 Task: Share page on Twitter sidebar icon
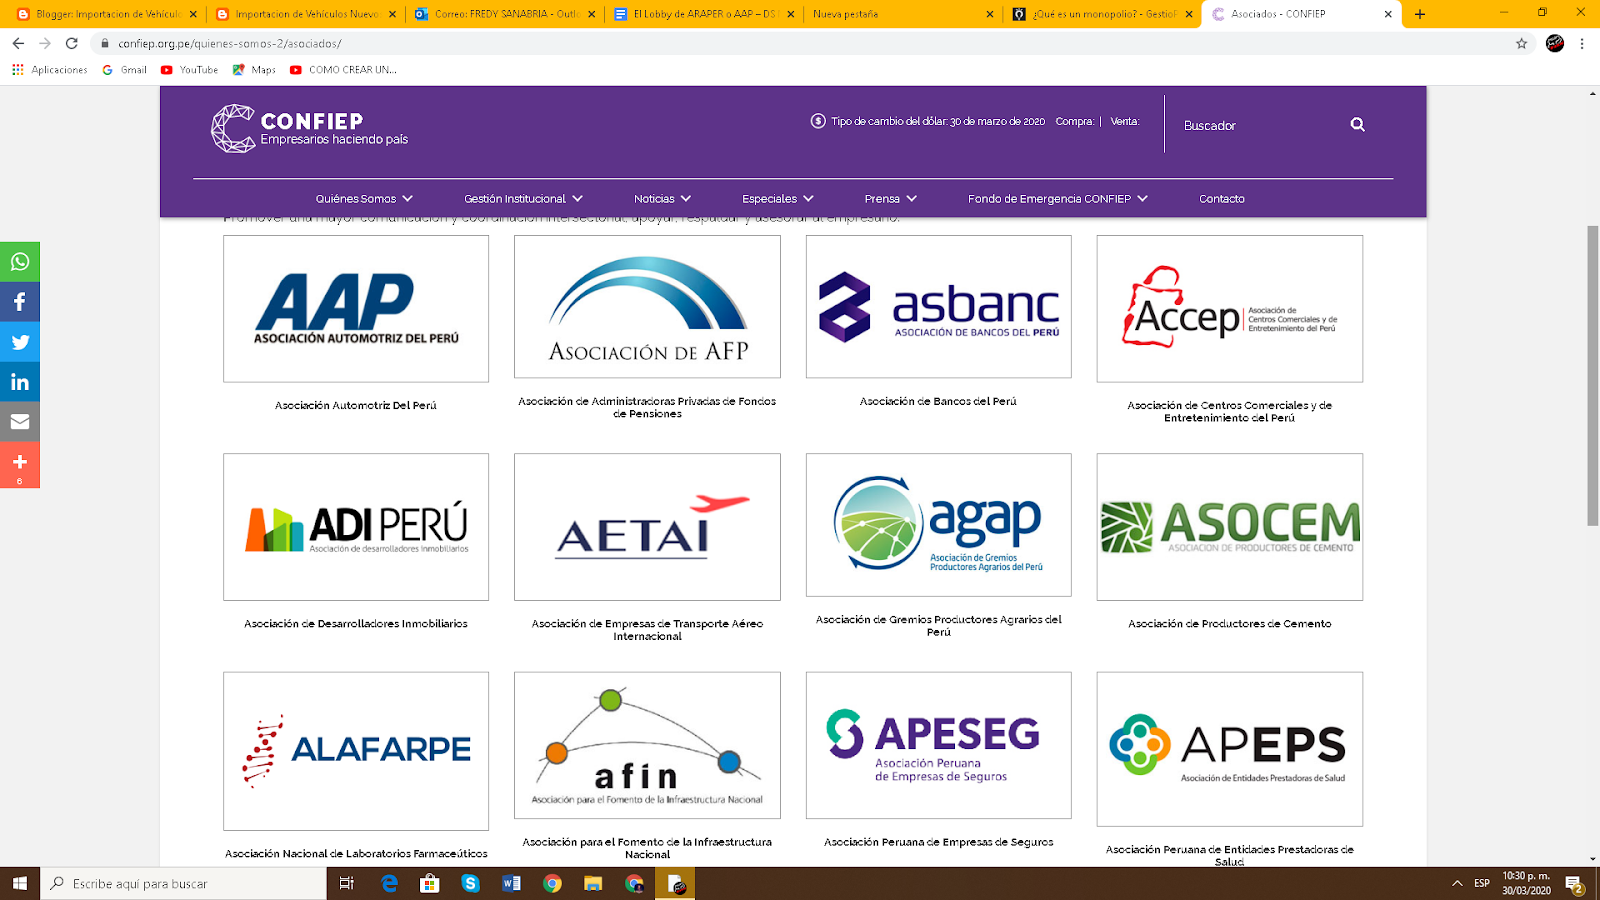(20, 342)
